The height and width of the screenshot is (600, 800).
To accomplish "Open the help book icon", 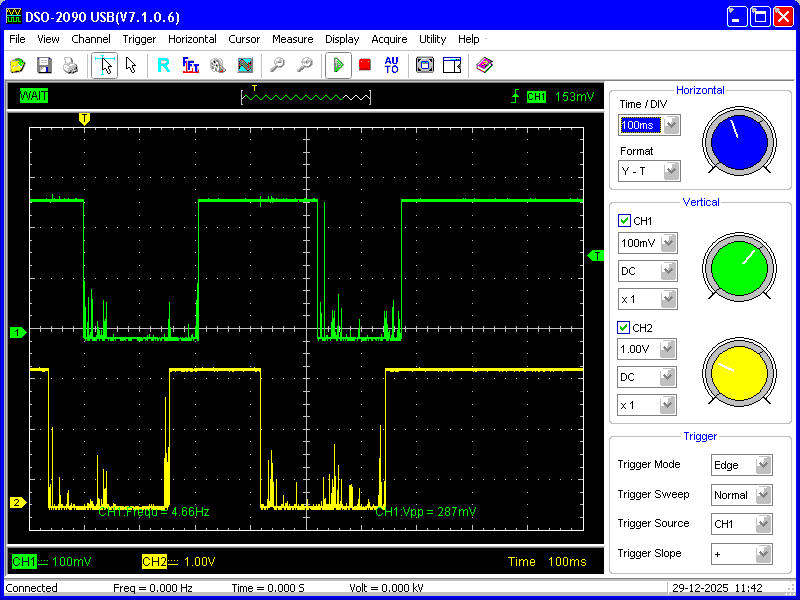I will tap(485, 65).
